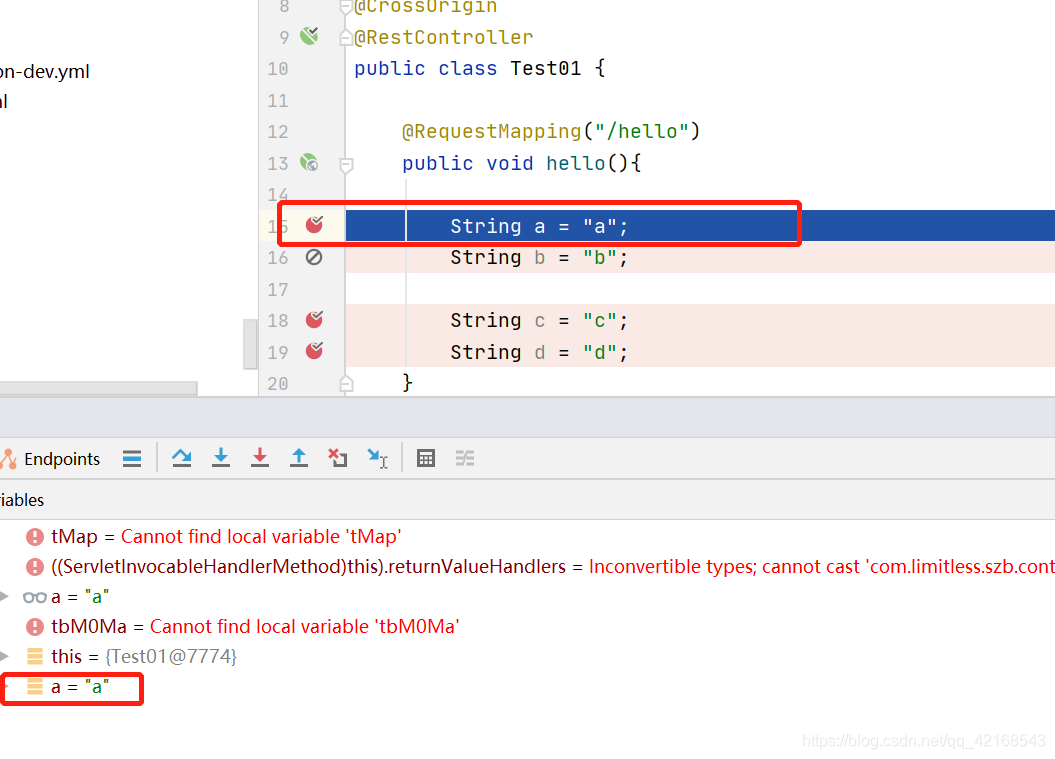The image size is (1055, 759).
Task: Toggle breakpoint on line 15
Action: (x=314, y=224)
